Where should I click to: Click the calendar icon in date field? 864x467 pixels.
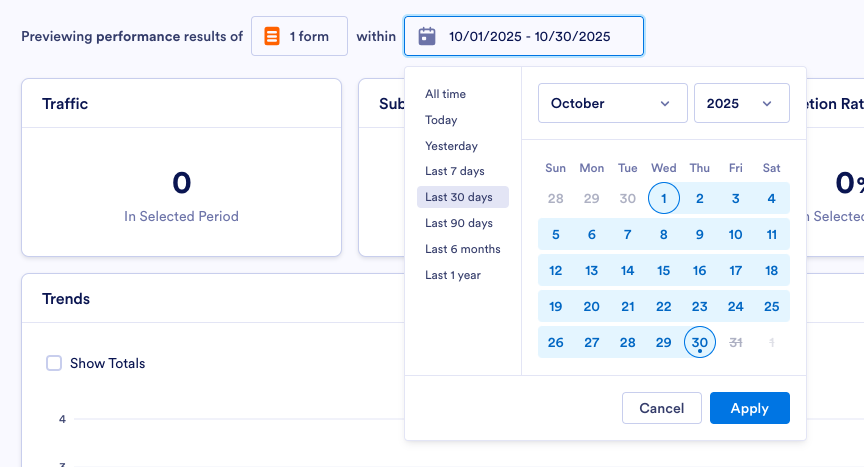point(427,36)
